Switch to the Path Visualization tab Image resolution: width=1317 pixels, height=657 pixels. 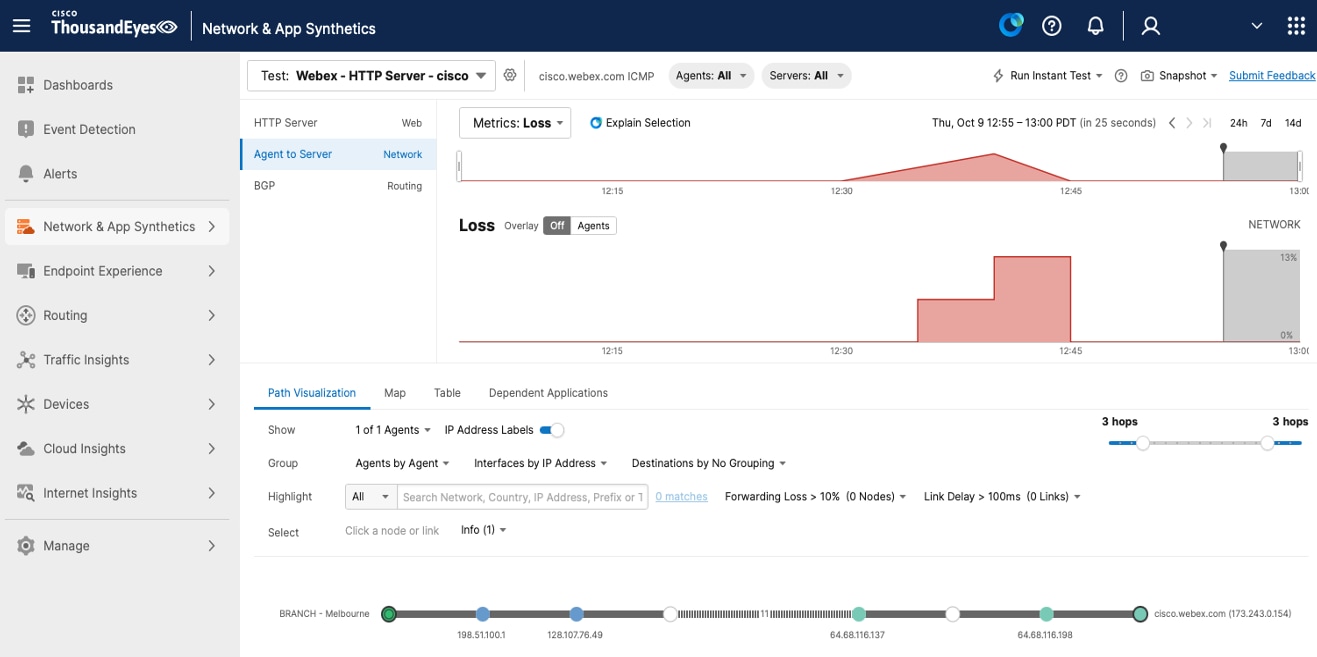click(x=312, y=393)
